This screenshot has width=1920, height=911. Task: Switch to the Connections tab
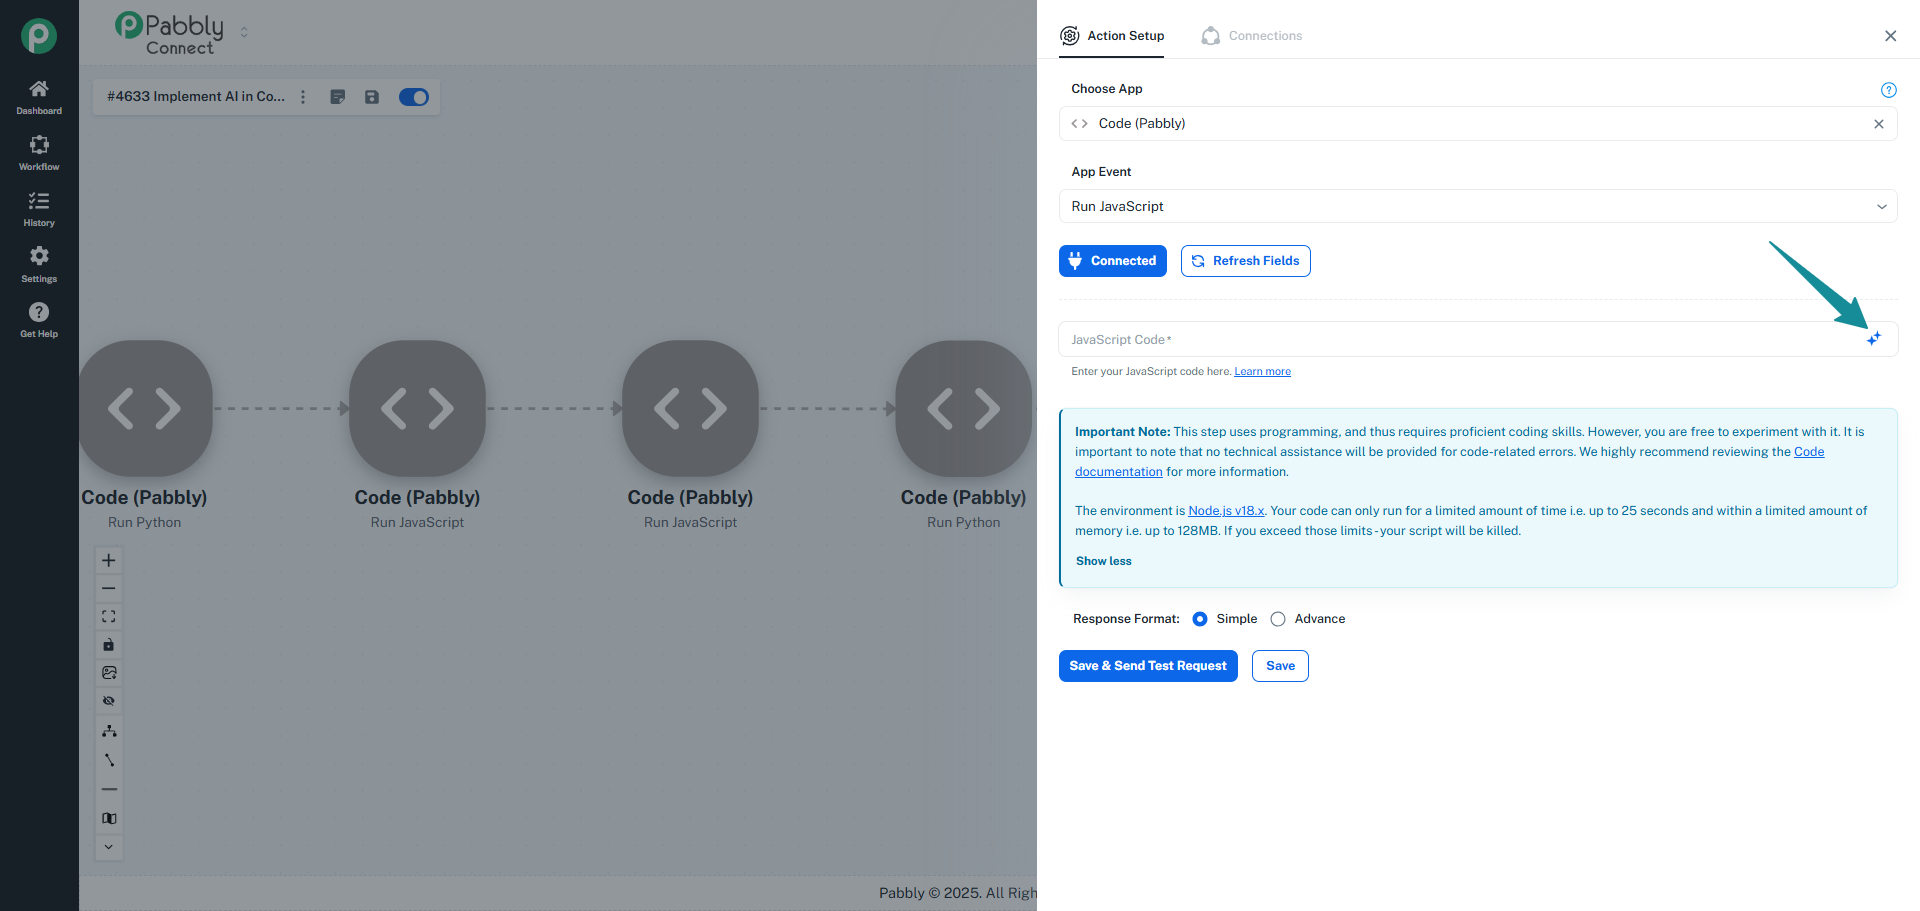(1252, 36)
